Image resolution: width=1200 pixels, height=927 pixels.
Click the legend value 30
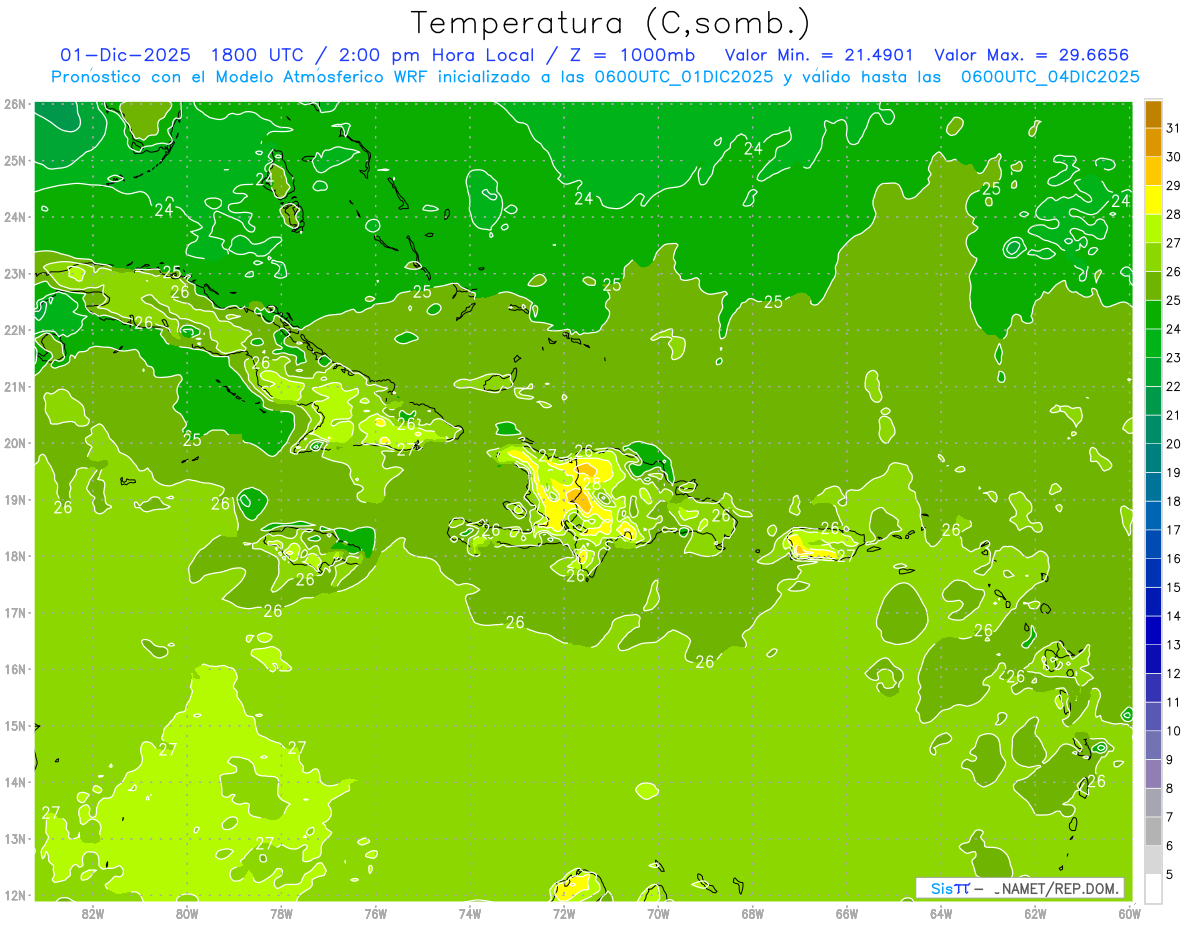1173,157
